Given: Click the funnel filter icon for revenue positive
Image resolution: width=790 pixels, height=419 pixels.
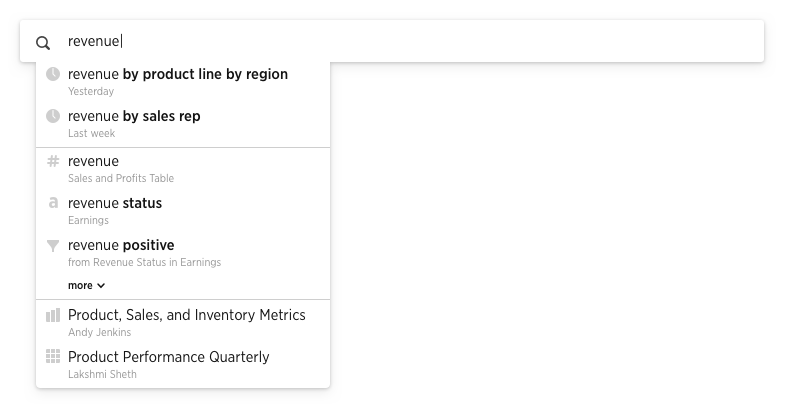Looking at the screenshot, I should point(53,245).
